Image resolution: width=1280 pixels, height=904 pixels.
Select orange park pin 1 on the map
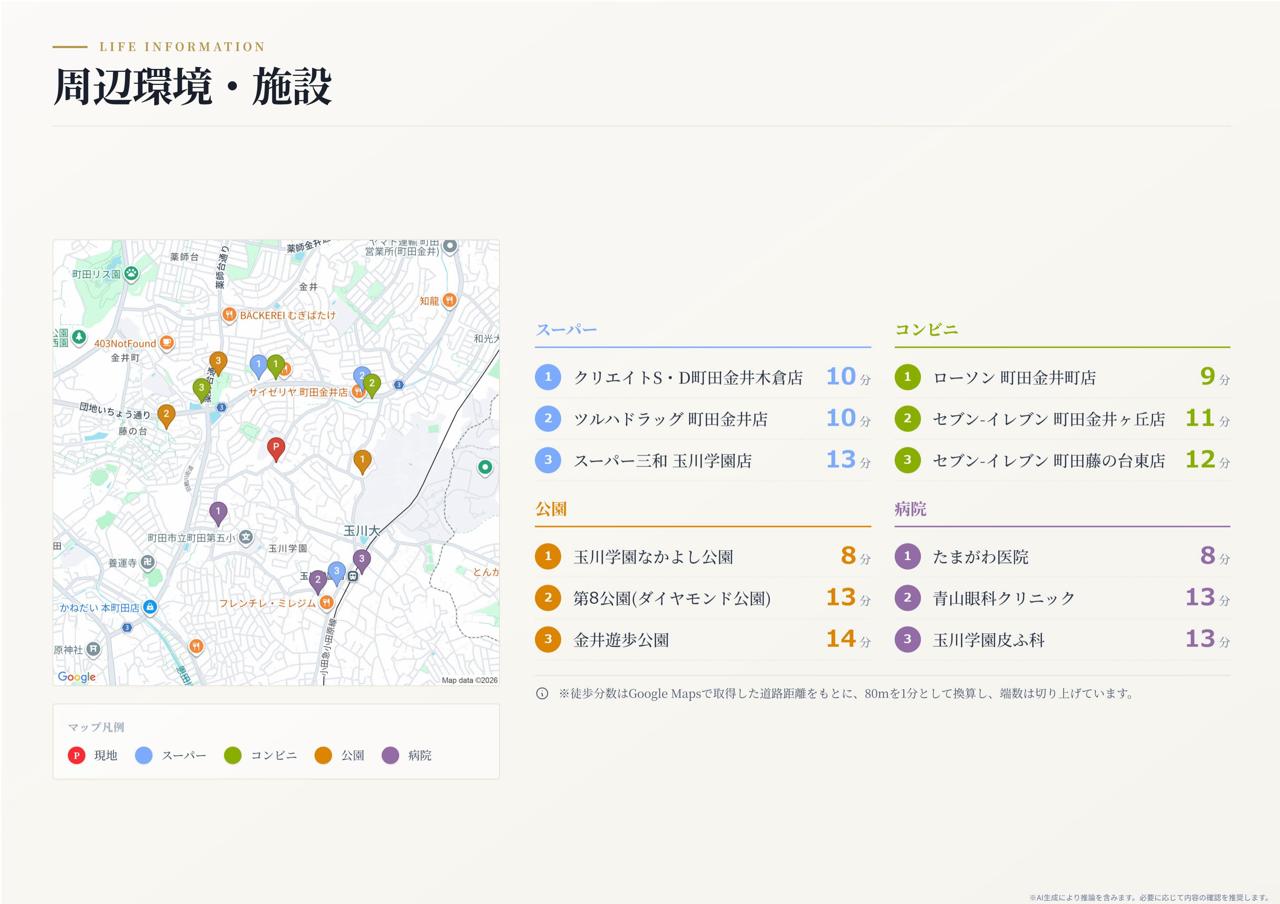coord(362,461)
